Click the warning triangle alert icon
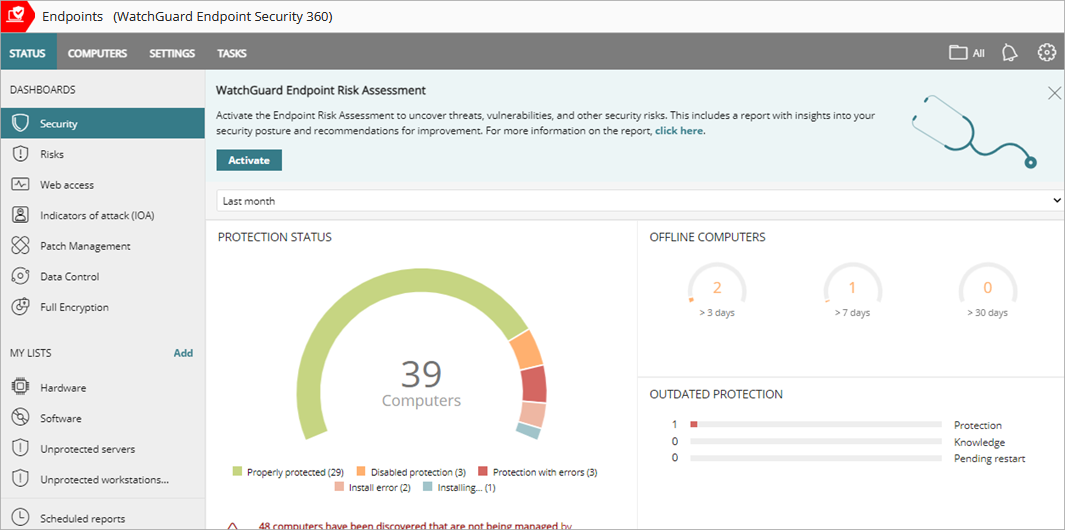 [232, 526]
